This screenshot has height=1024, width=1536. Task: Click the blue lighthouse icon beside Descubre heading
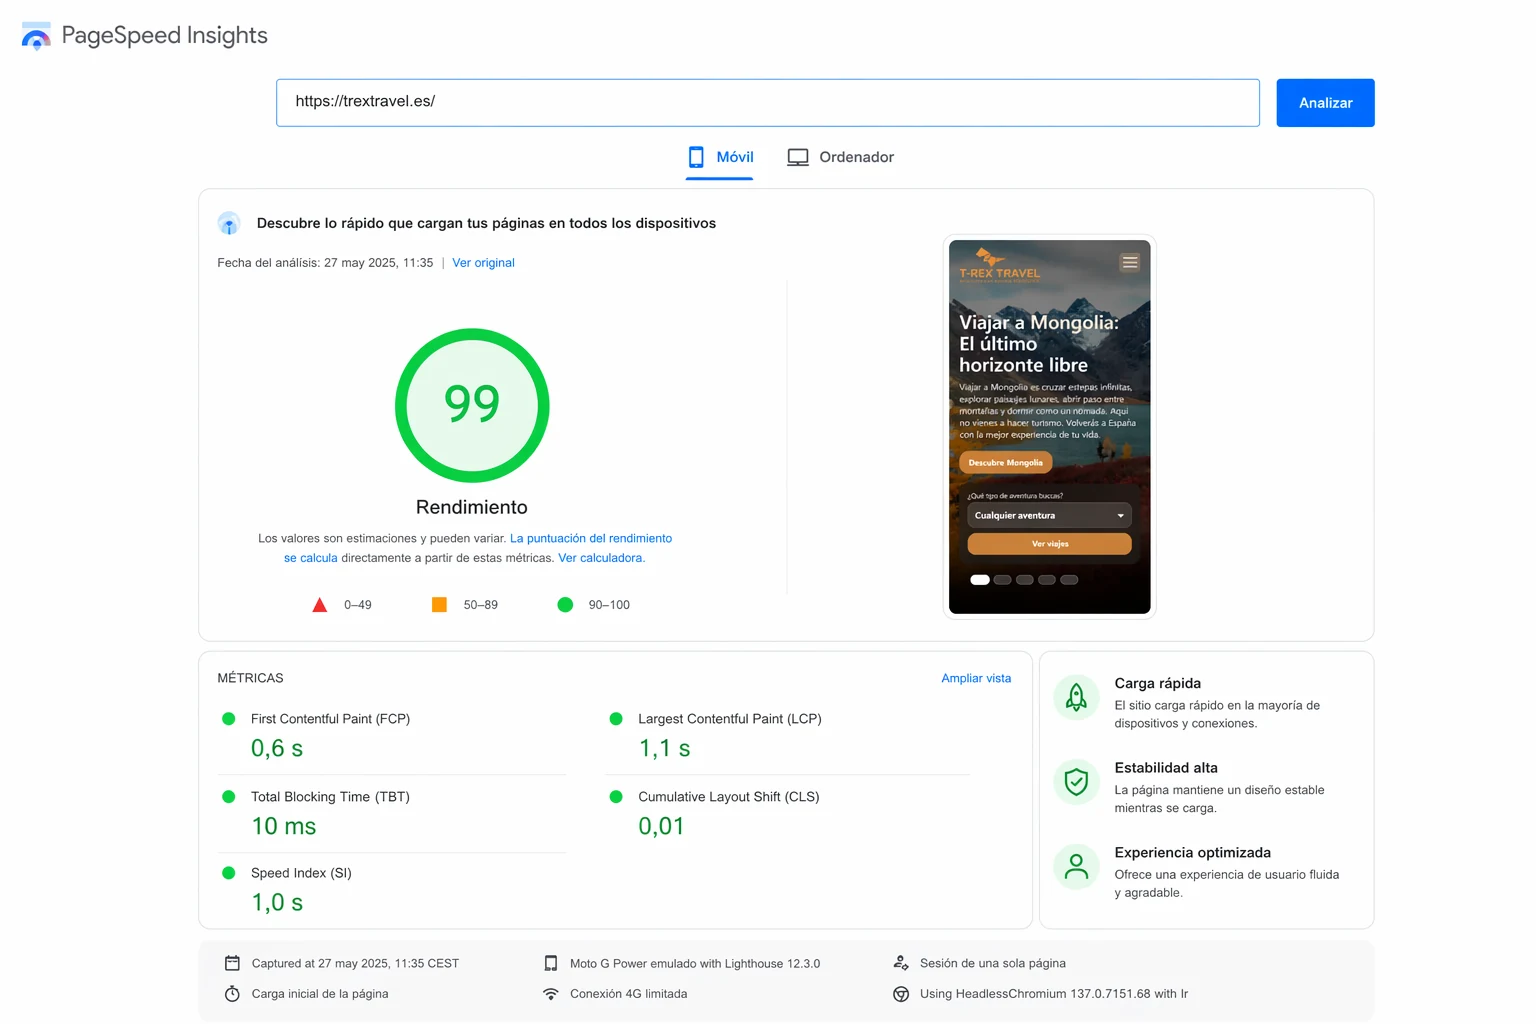[x=229, y=223]
